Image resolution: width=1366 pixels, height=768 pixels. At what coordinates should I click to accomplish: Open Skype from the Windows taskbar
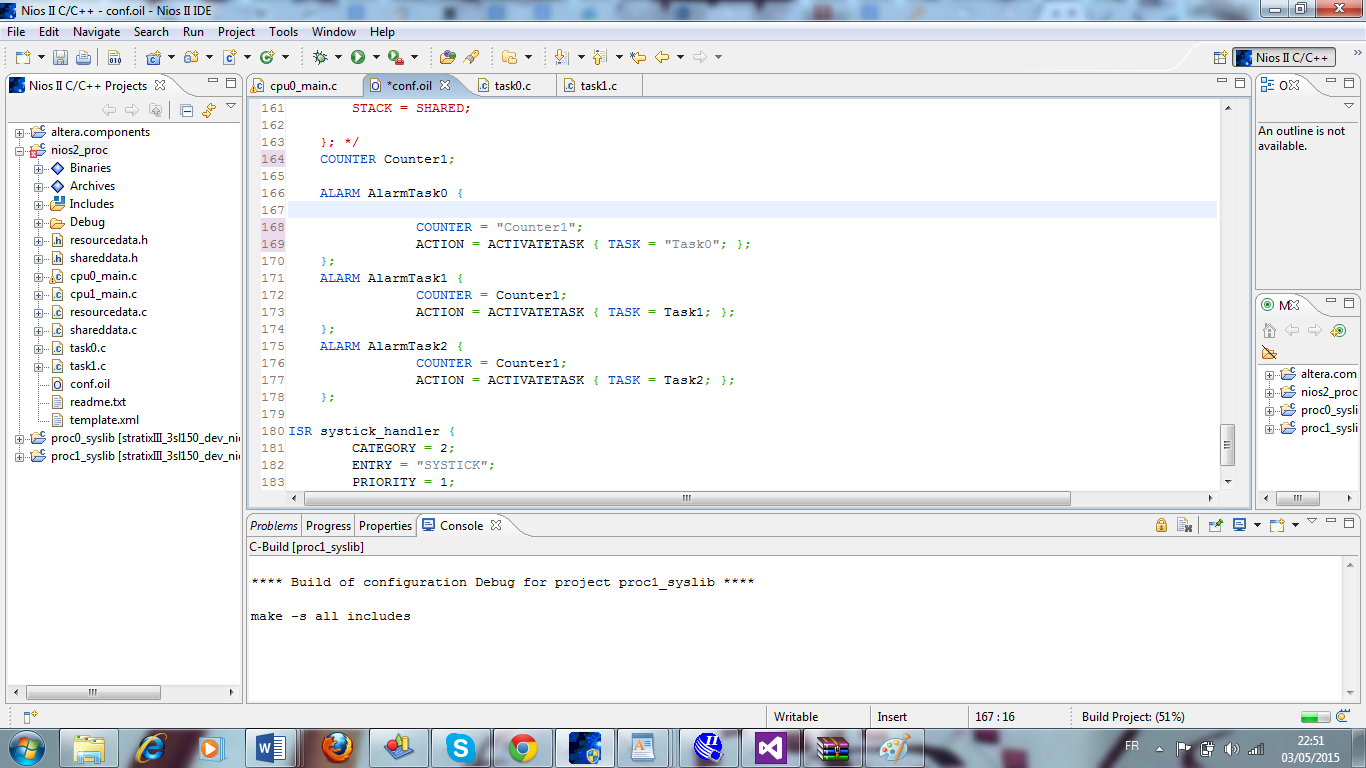[x=460, y=748]
